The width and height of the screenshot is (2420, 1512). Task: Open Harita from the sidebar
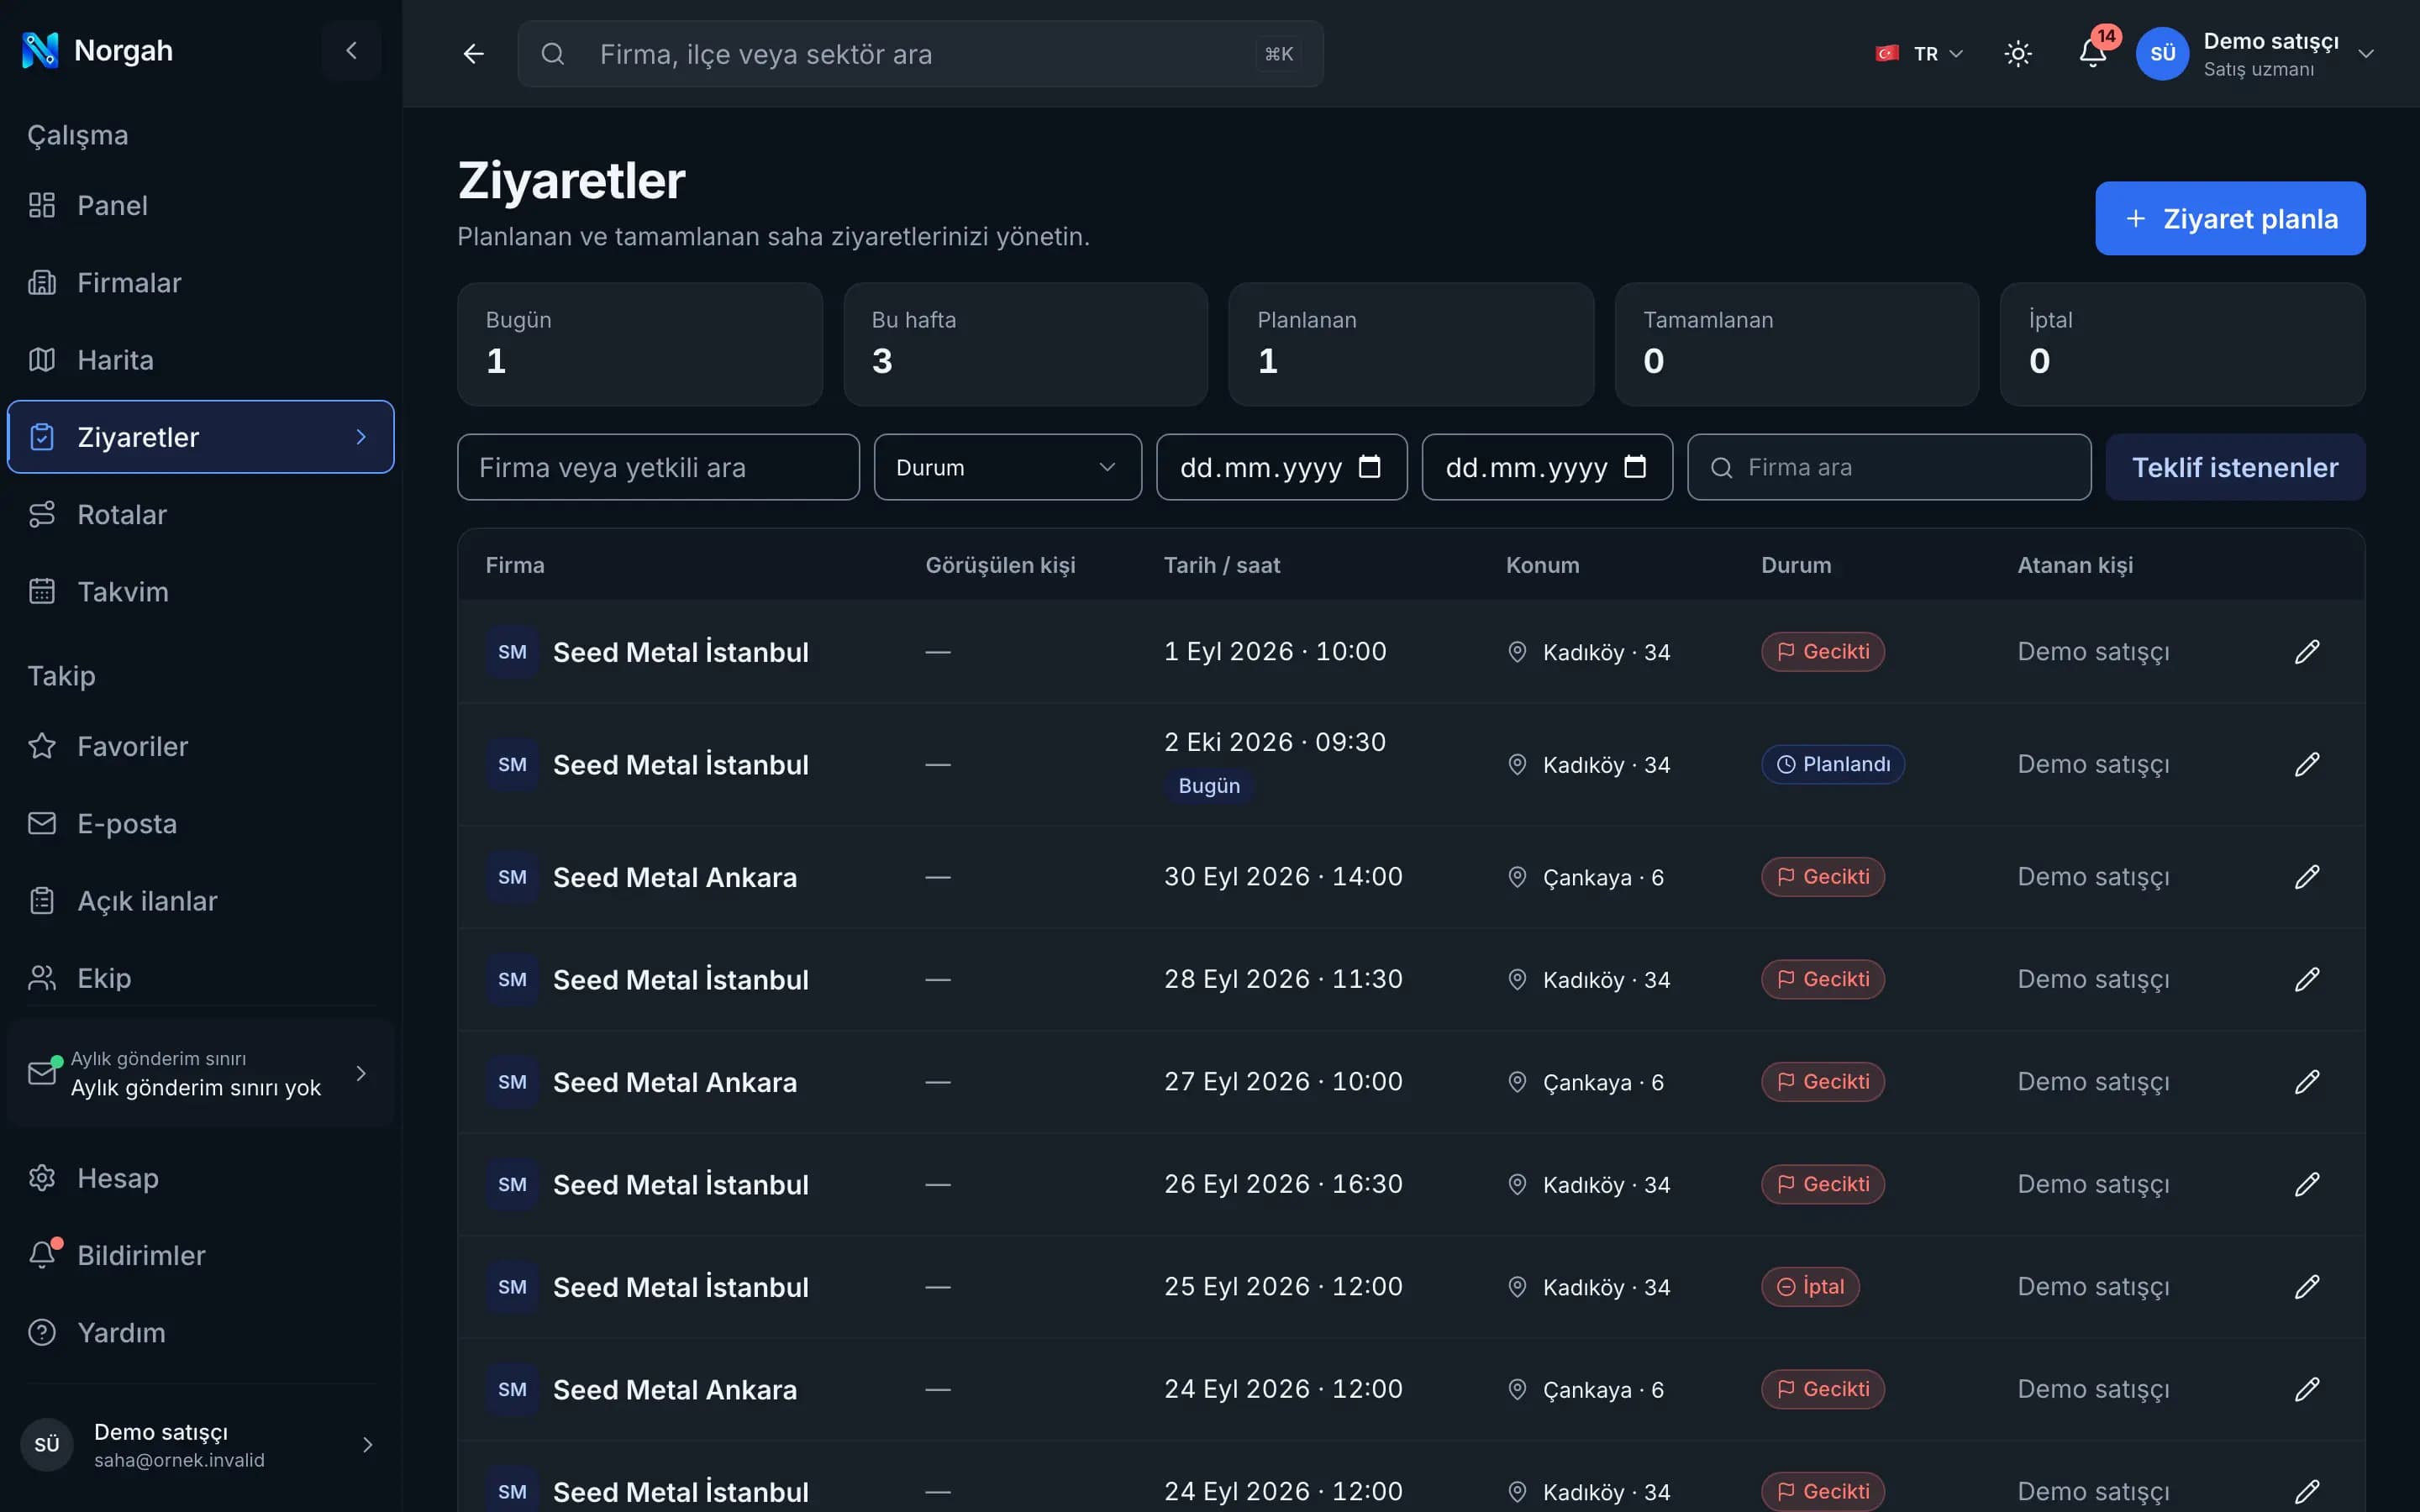pyautogui.click(x=200, y=360)
